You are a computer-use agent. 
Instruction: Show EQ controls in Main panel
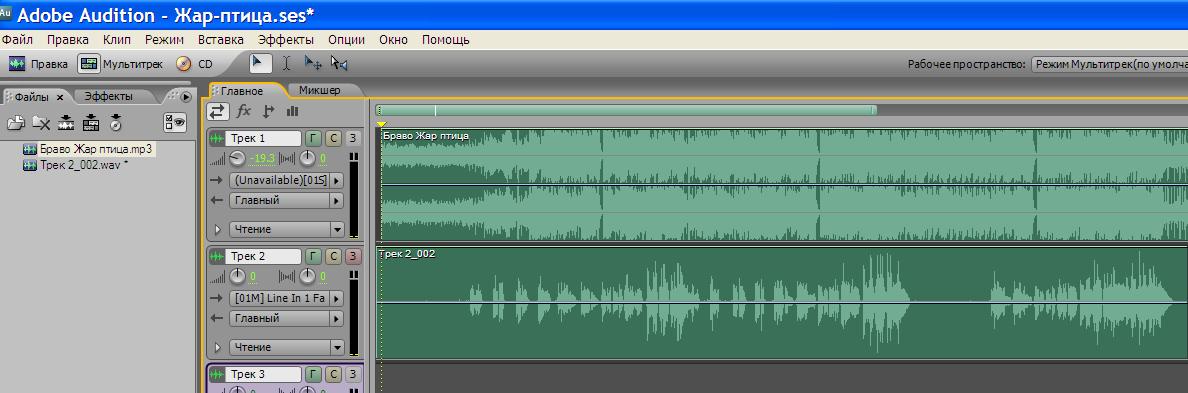(x=292, y=111)
